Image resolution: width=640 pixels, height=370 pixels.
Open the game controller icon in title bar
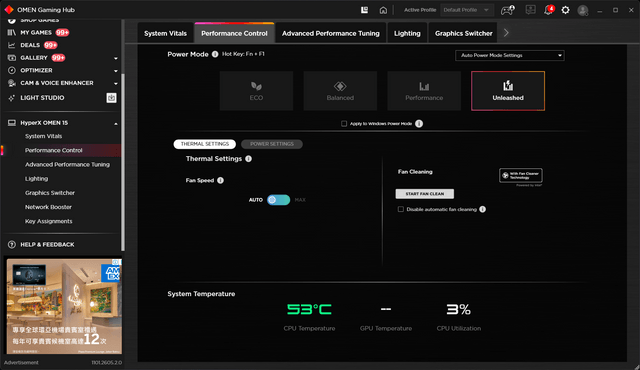tap(507, 10)
